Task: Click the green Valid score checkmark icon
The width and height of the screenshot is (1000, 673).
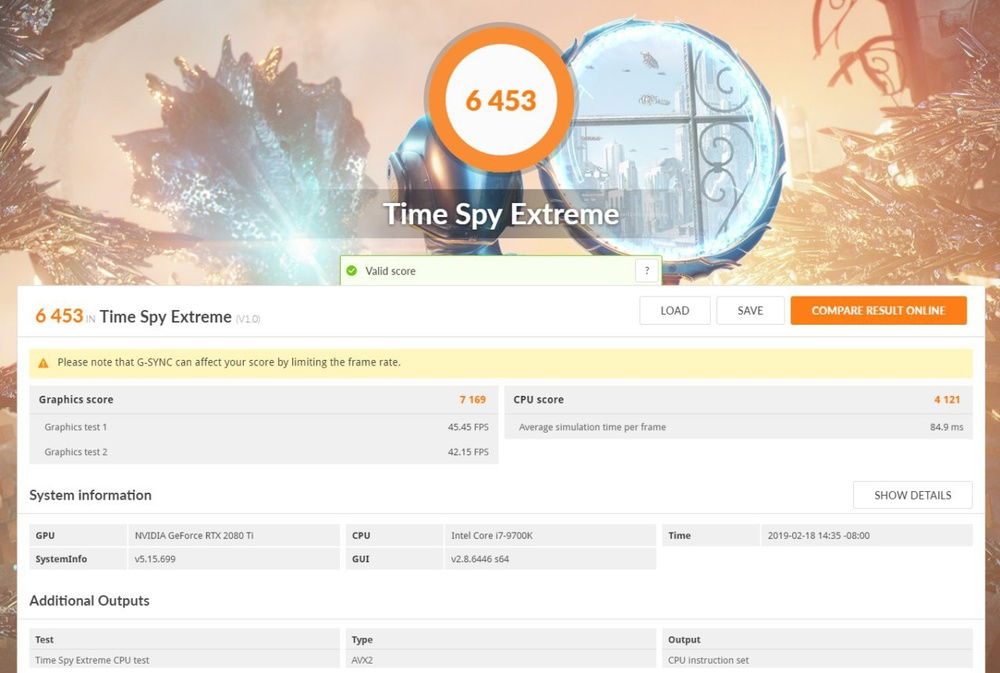Action: point(352,270)
